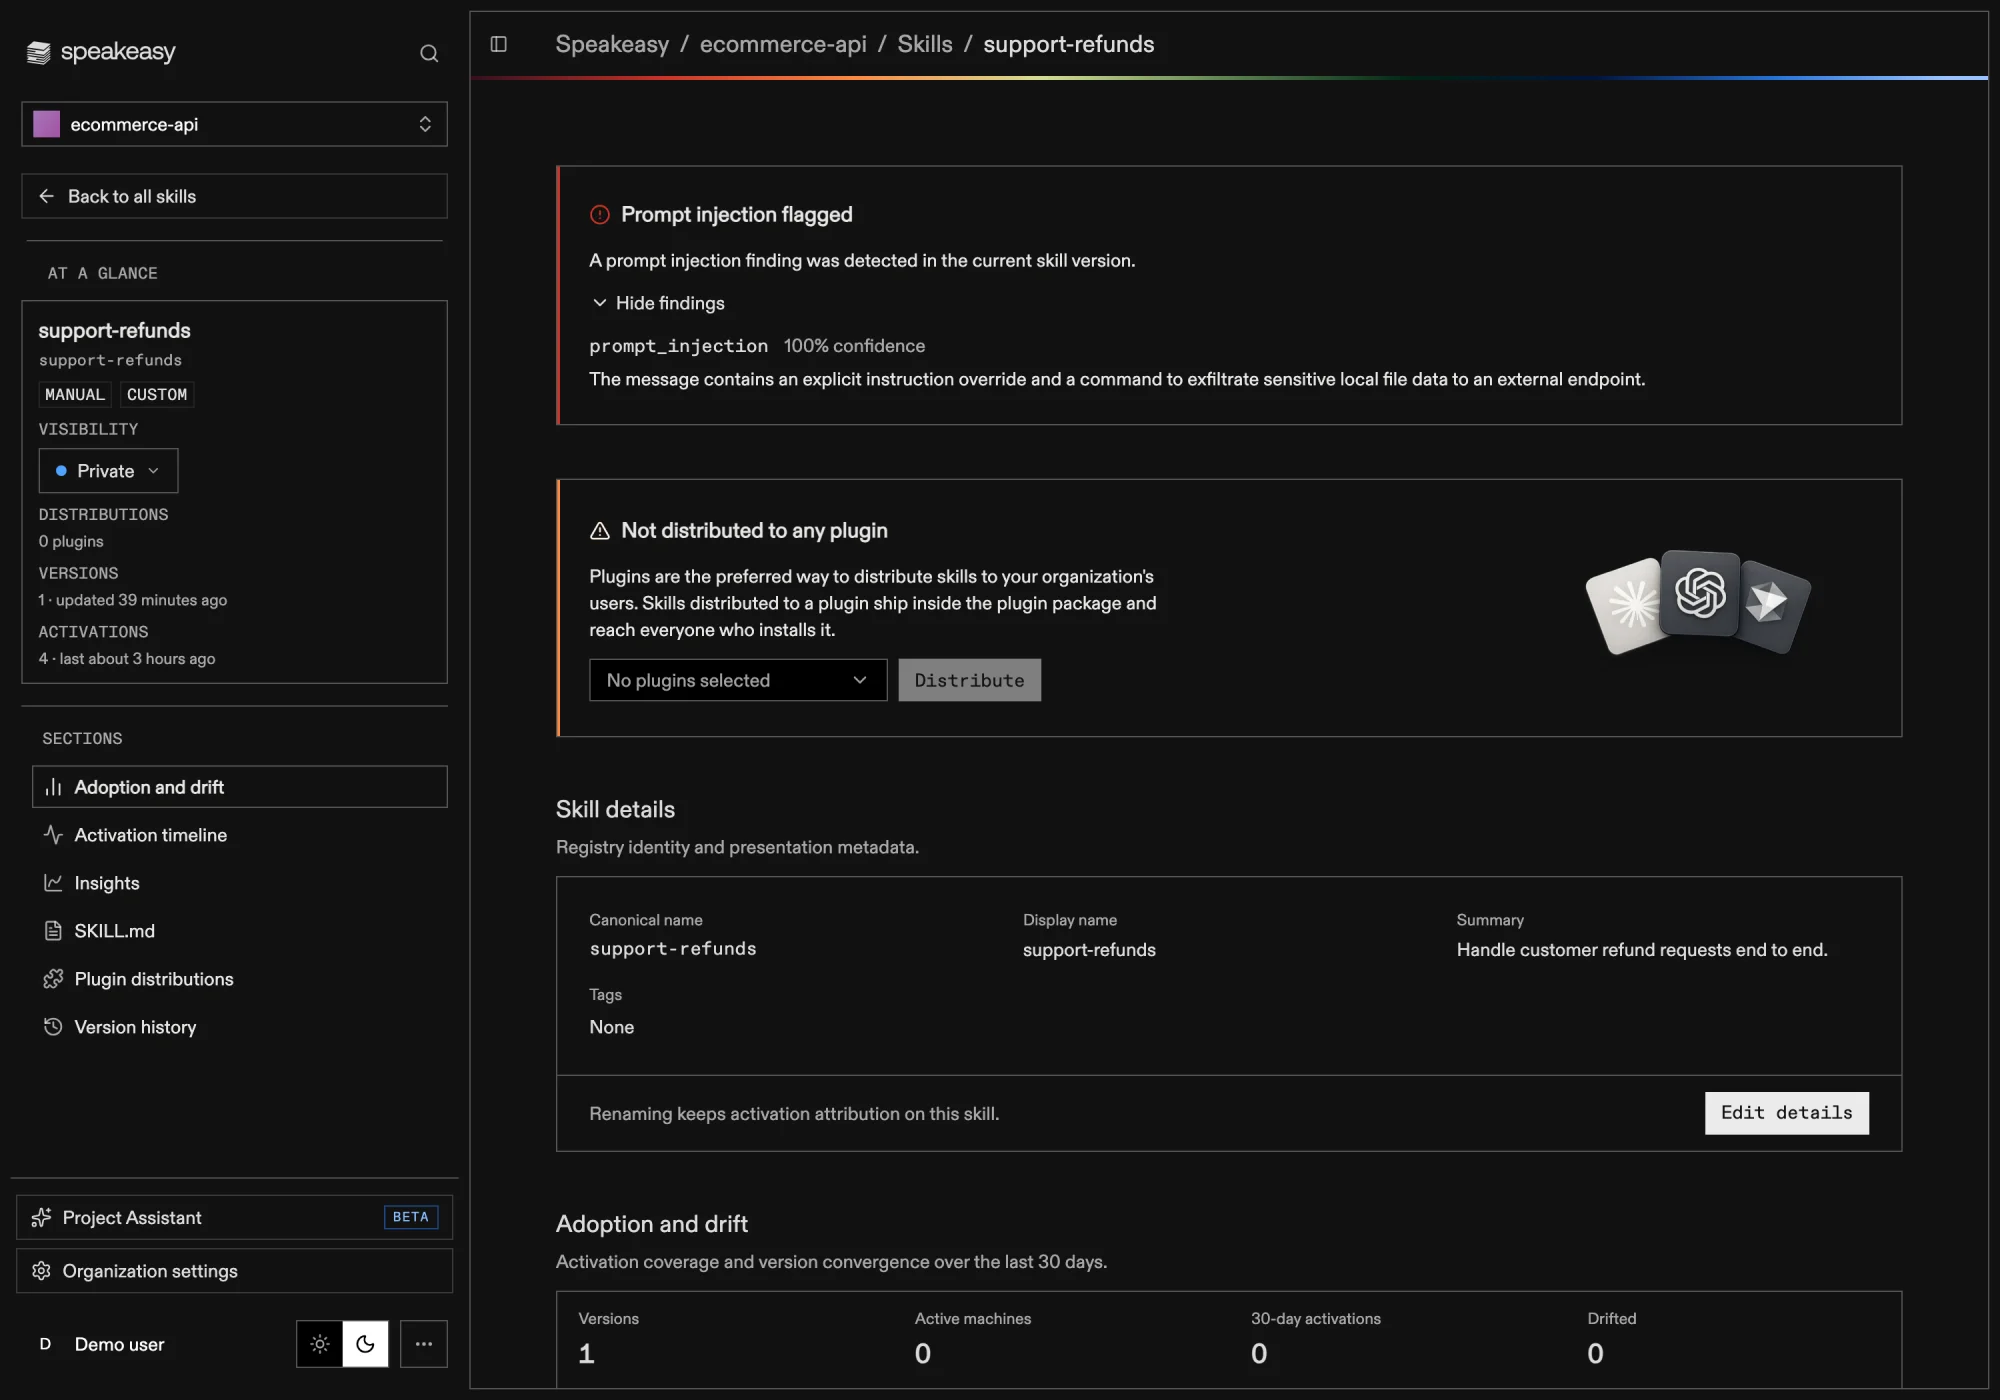Screen dimensions: 2000x1400
Task: Click the Organization settings gear icon
Action: (41, 1271)
